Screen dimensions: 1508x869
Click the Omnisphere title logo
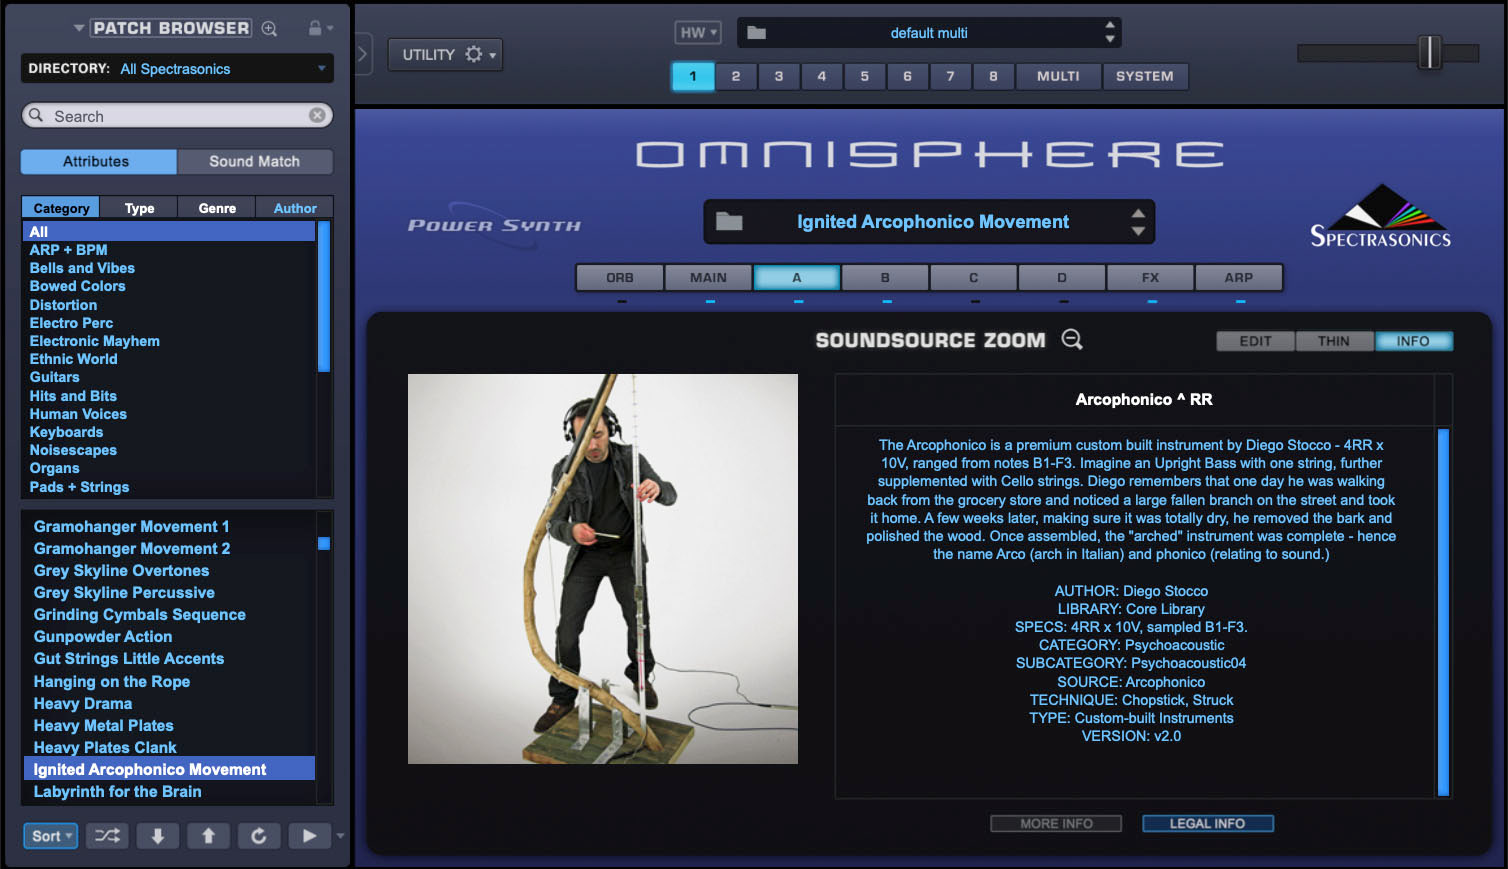930,154
